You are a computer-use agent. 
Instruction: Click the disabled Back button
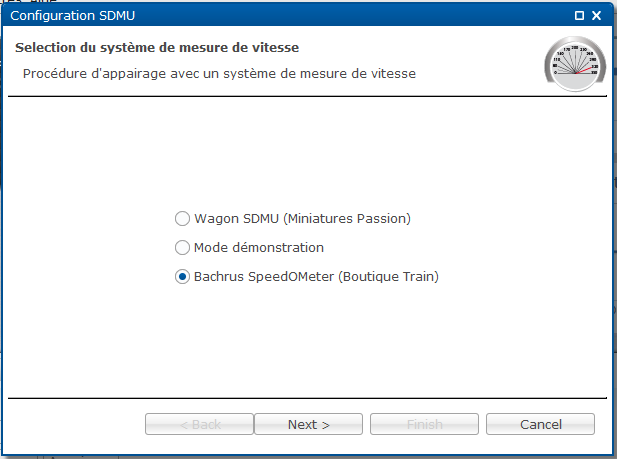click(x=199, y=424)
